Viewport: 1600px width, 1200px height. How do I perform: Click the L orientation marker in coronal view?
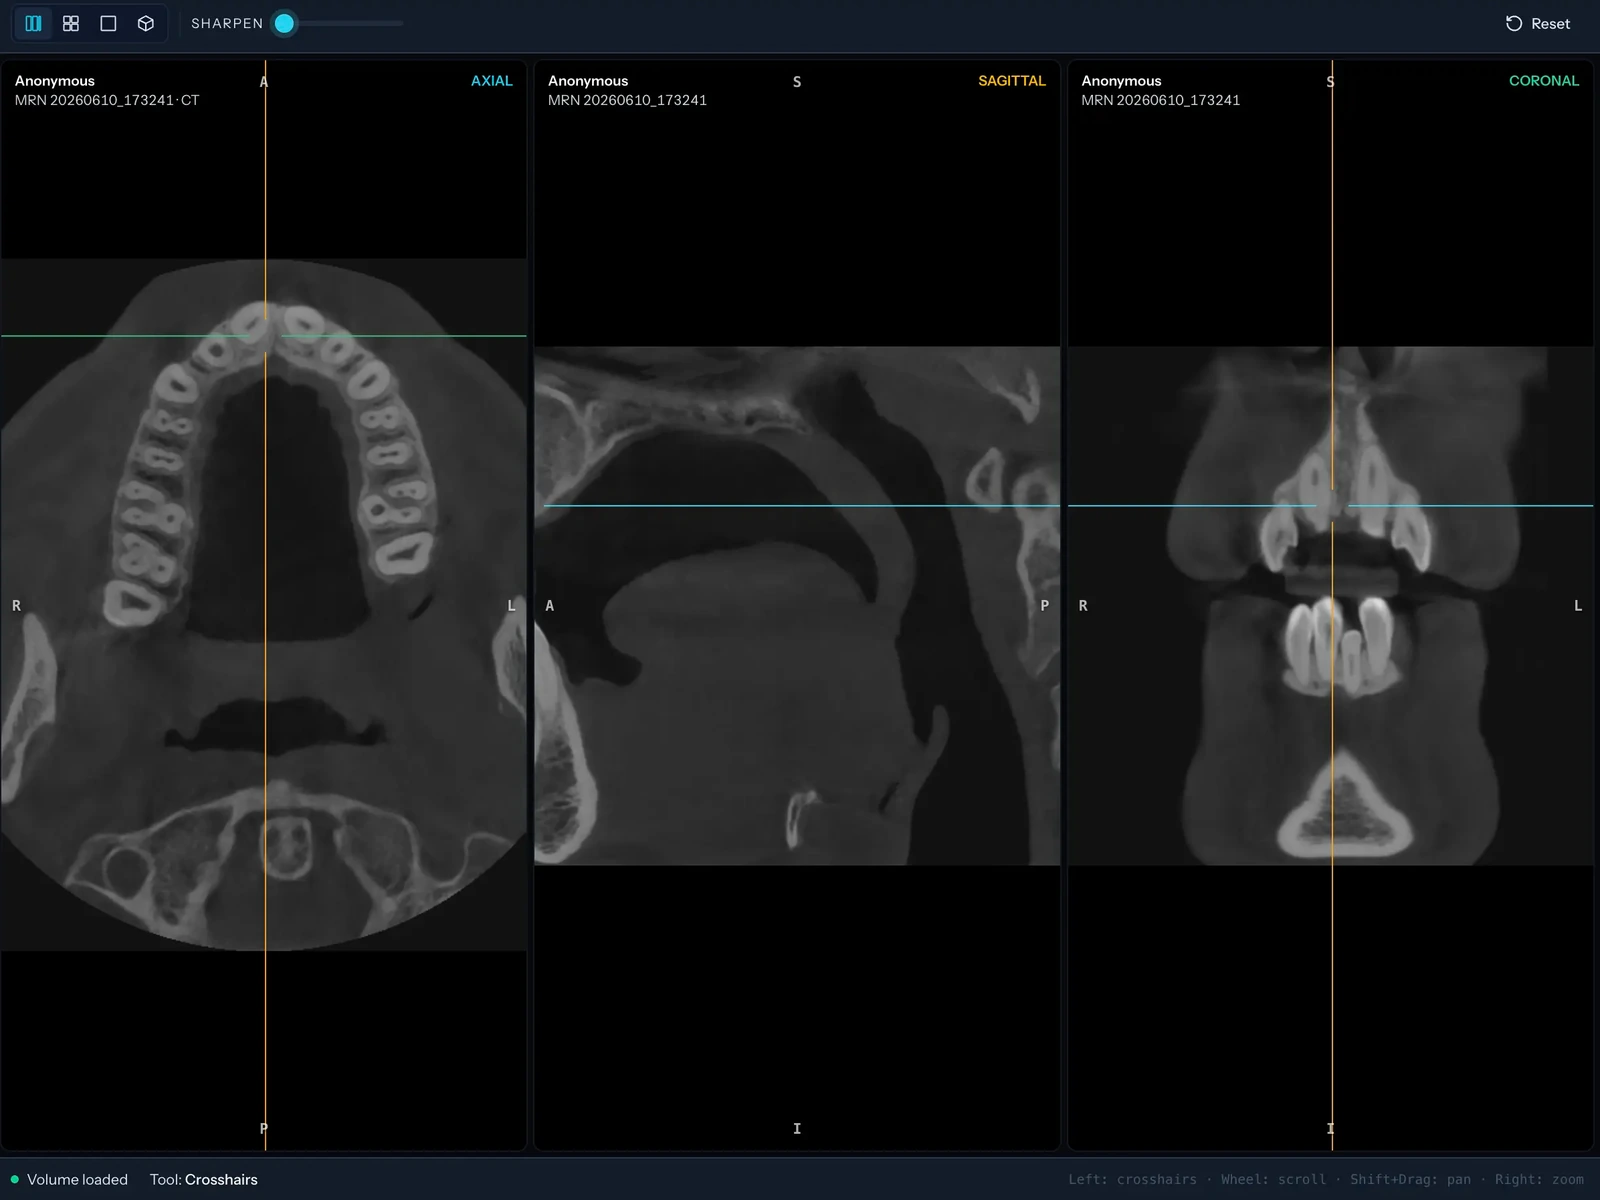[1578, 606]
